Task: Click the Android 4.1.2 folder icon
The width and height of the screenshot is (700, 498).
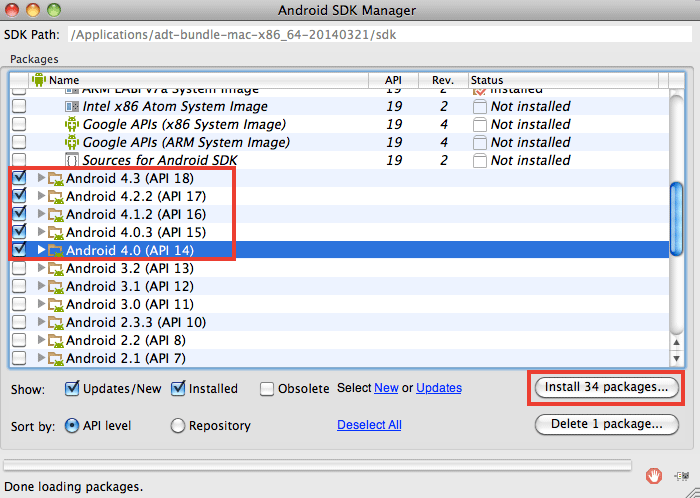Action: coord(56,215)
